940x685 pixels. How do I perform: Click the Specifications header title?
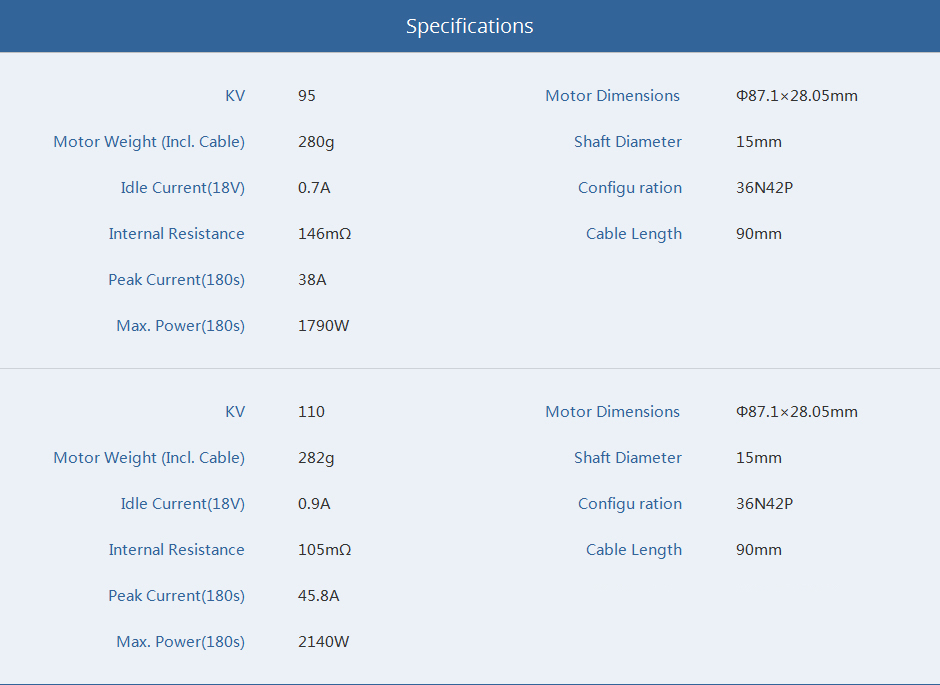[x=469, y=26]
